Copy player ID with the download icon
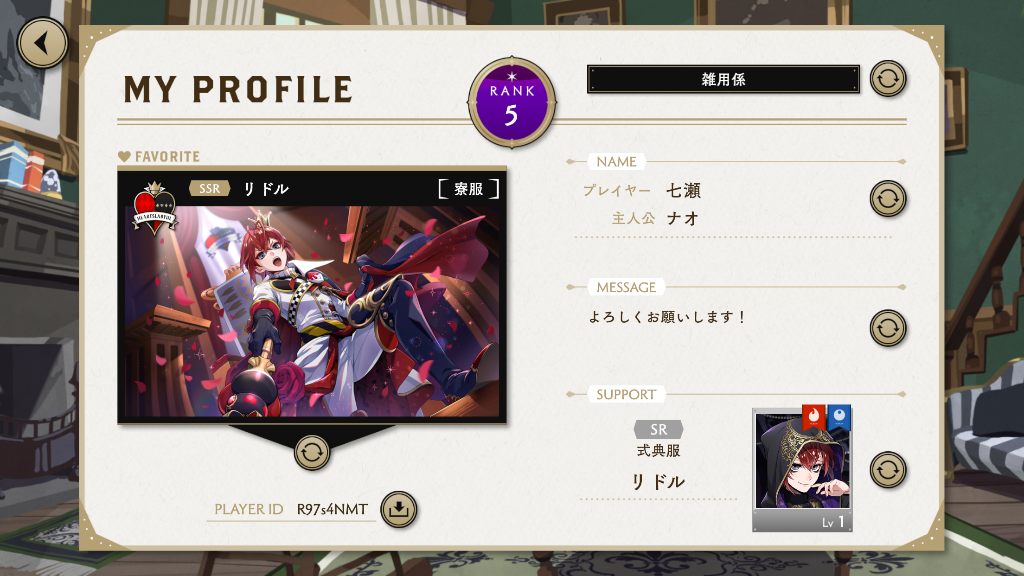 tap(398, 509)
